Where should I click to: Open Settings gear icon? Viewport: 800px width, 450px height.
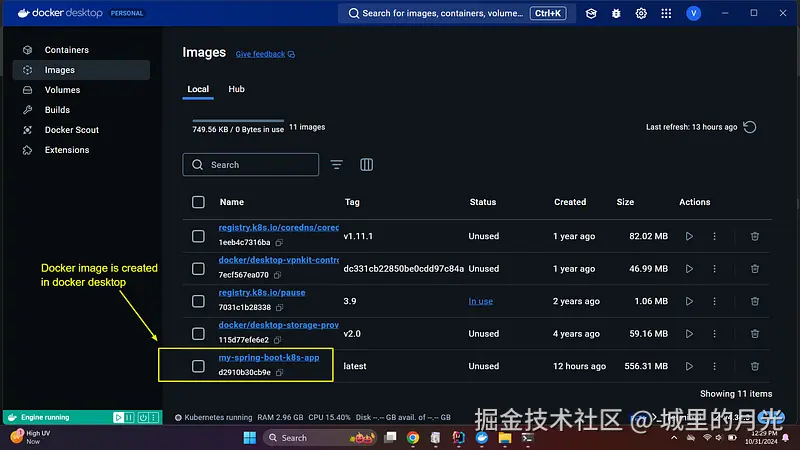pos(641,14)
